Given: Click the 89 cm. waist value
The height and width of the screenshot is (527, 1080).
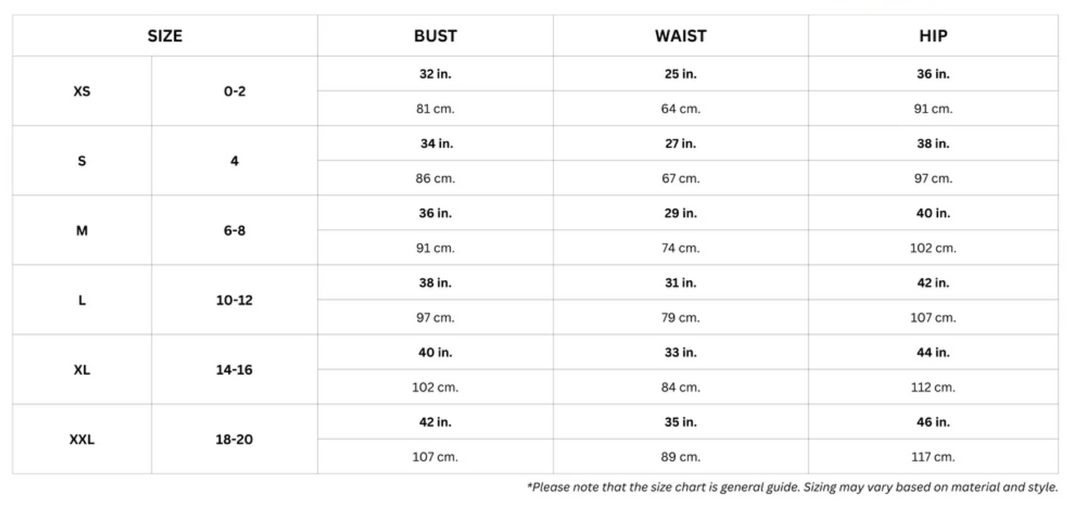Looking at the screenshot, I should (x=680, y=456).
